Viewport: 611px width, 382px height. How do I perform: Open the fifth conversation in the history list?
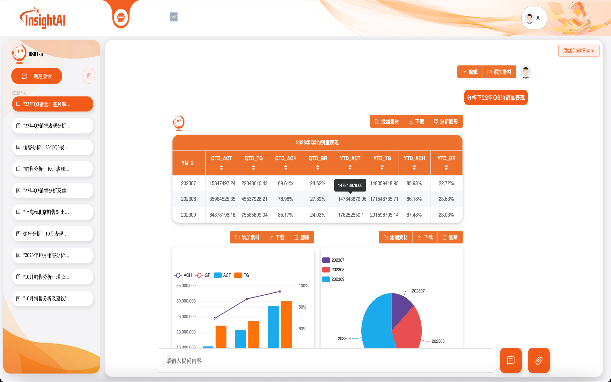pos(53,191)
